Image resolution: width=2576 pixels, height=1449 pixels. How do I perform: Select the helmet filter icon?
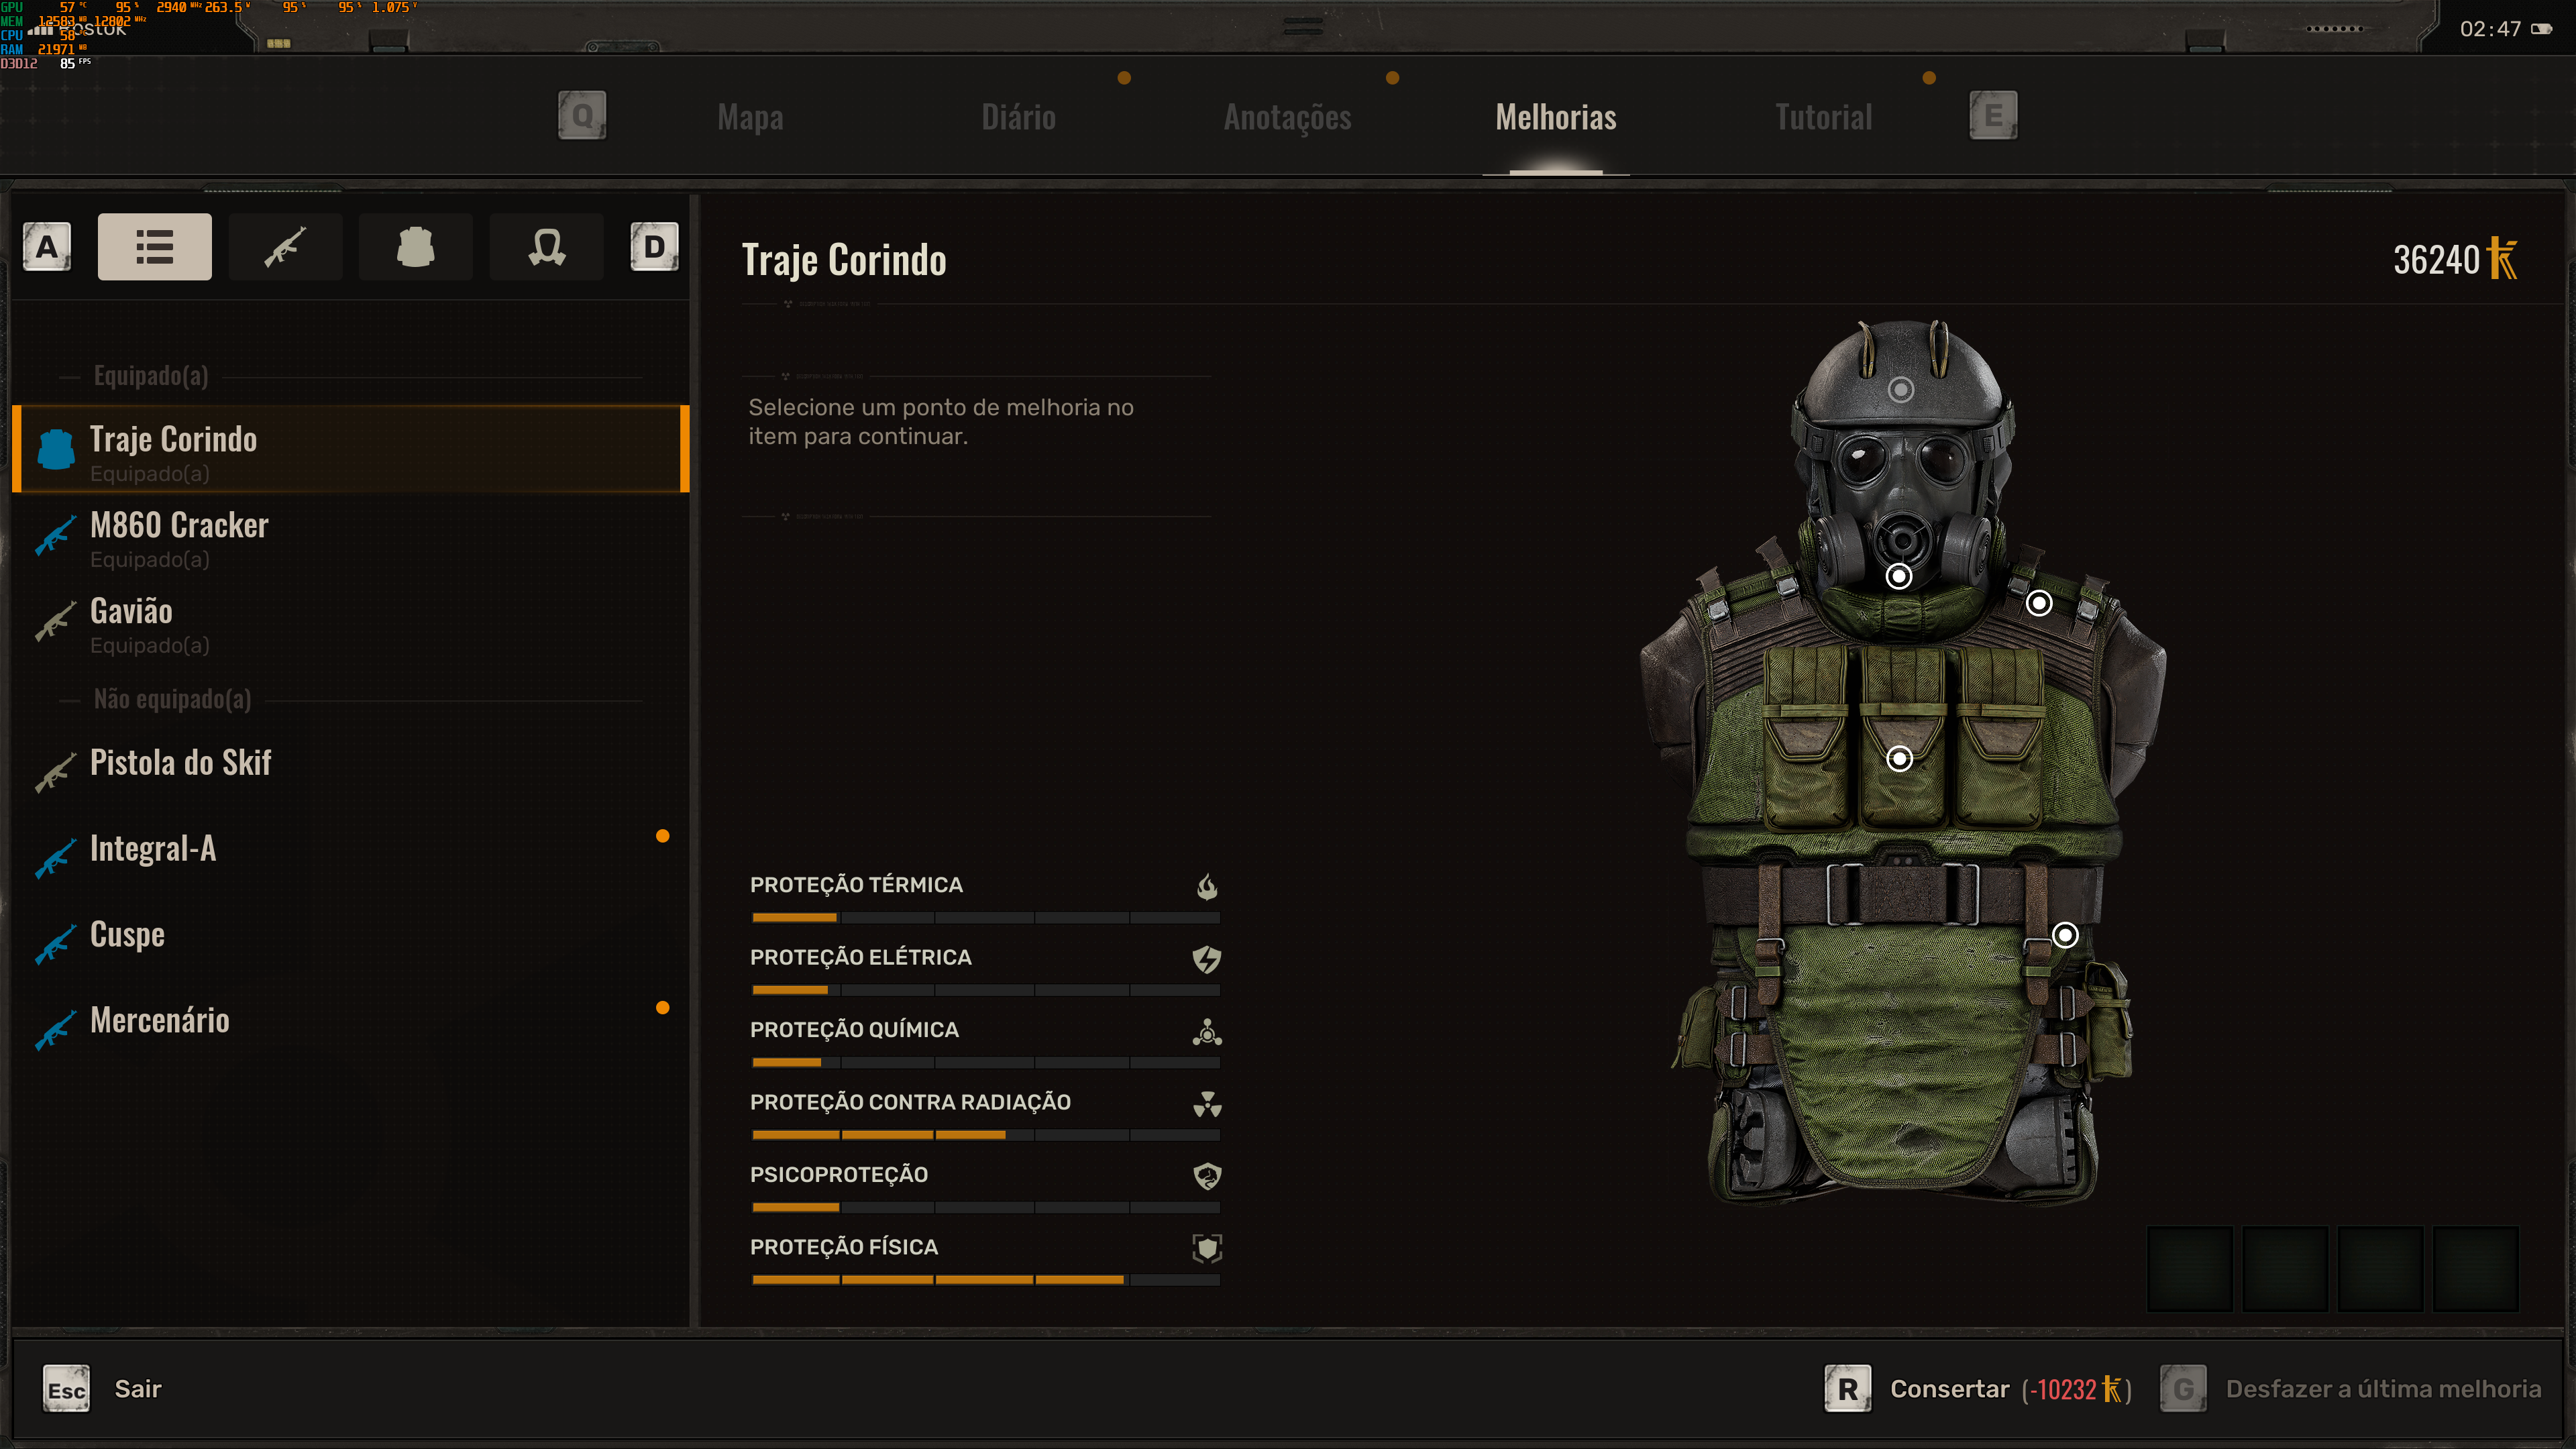[x=546, y=247]
